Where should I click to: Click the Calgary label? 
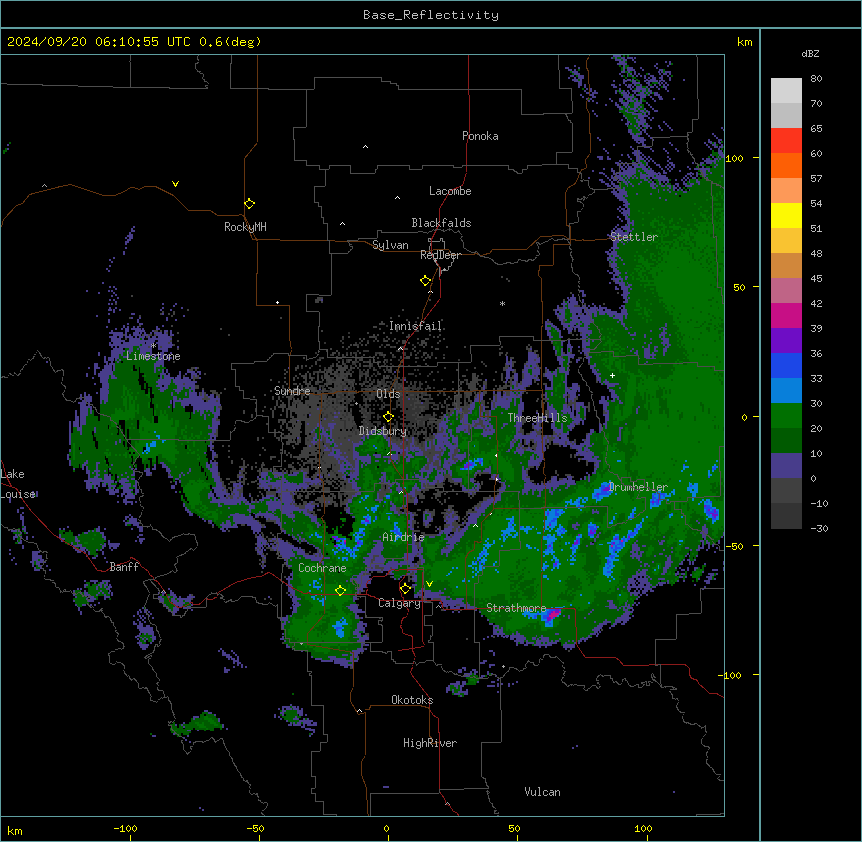tap(399, 603)
